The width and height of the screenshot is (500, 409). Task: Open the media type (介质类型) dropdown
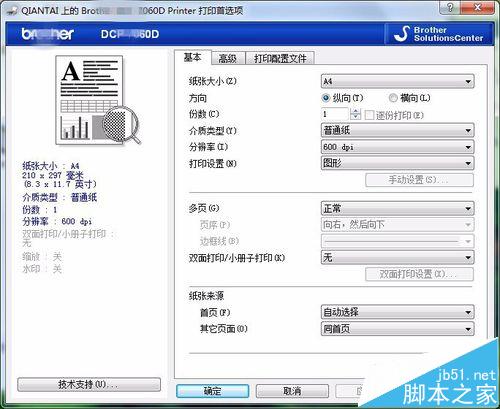[397, 130]
